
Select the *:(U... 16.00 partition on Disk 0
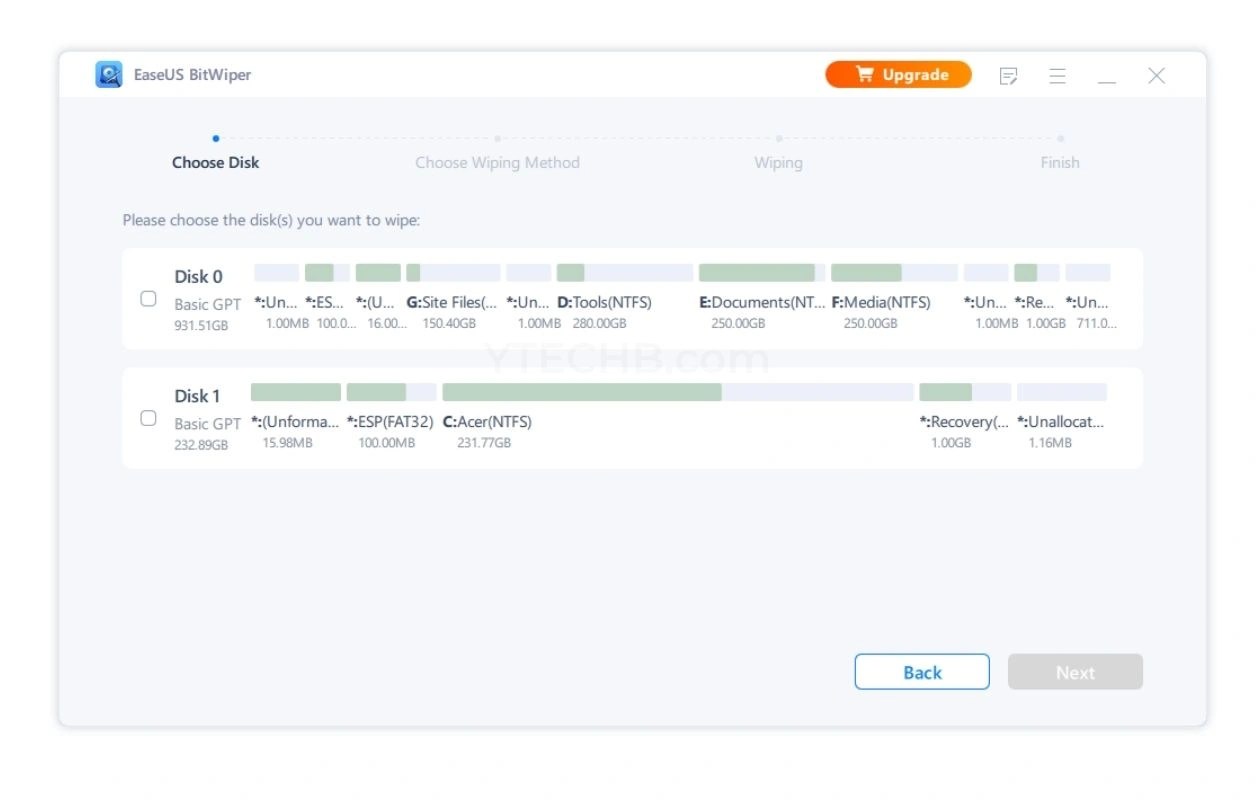(x=378, y=297)
